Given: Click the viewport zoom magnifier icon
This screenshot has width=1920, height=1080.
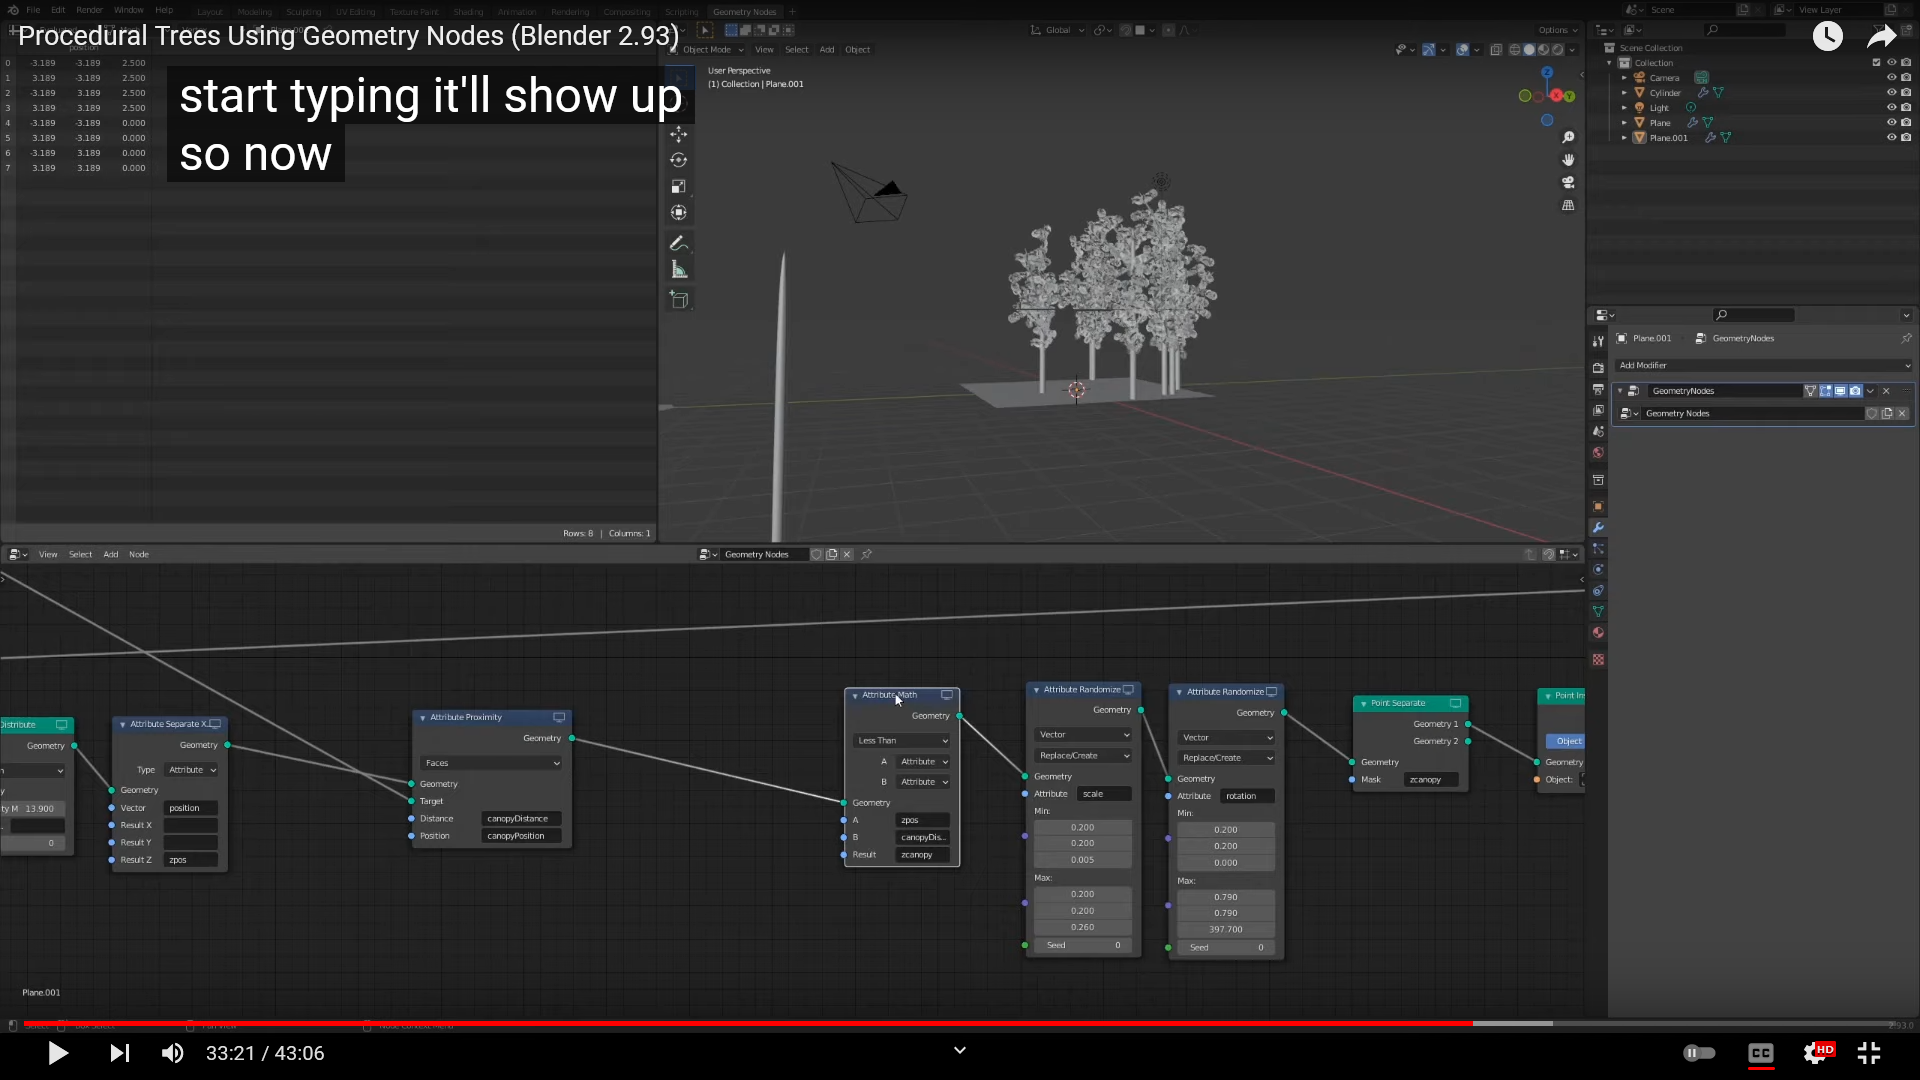Looking at the screenshot, I should 1568,137.
